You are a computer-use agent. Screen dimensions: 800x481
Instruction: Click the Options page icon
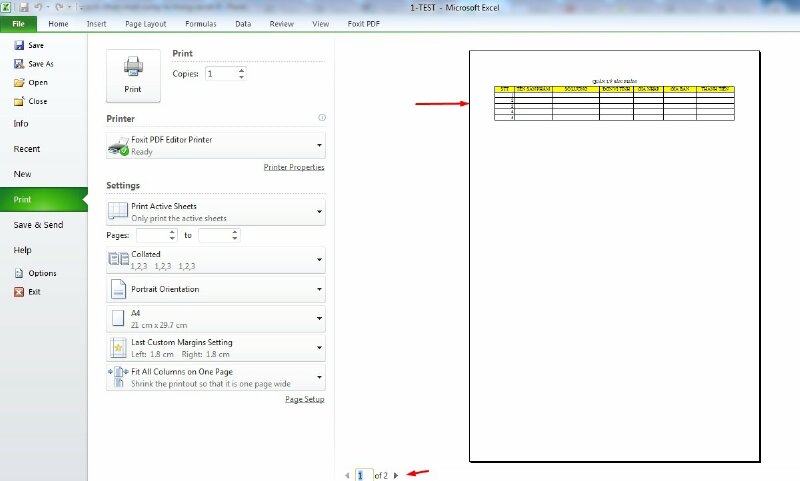[x=19, y=273]
